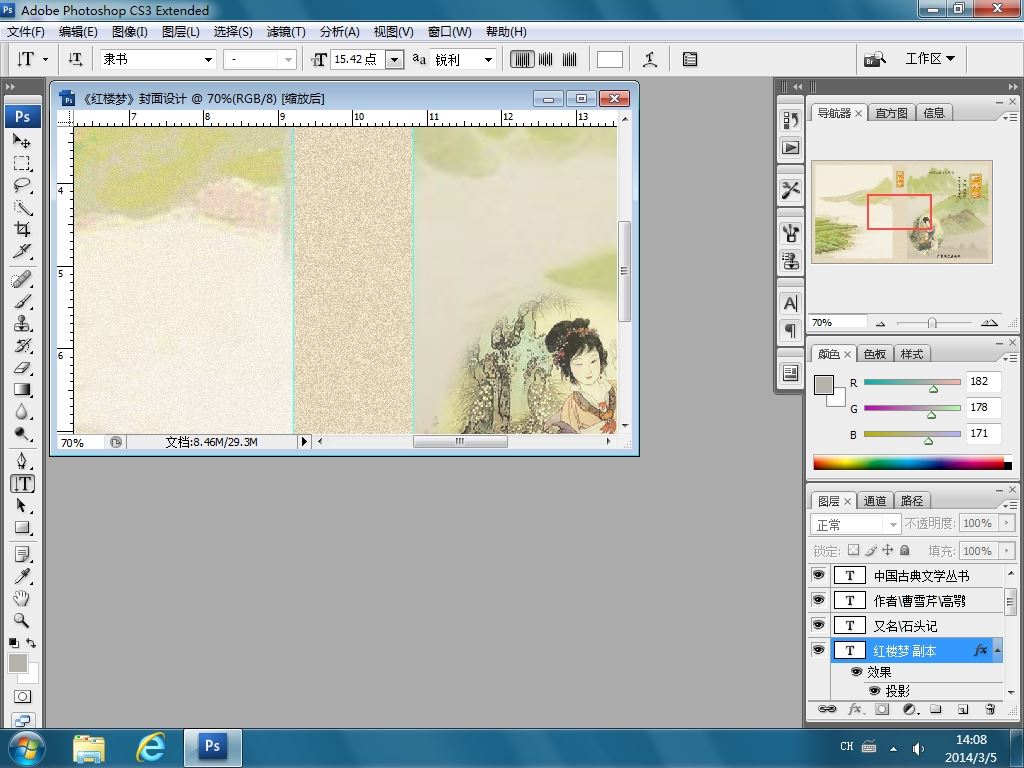1024x768 pixels.
Task: Swap foreground and background colors
Action: point(31,643)
